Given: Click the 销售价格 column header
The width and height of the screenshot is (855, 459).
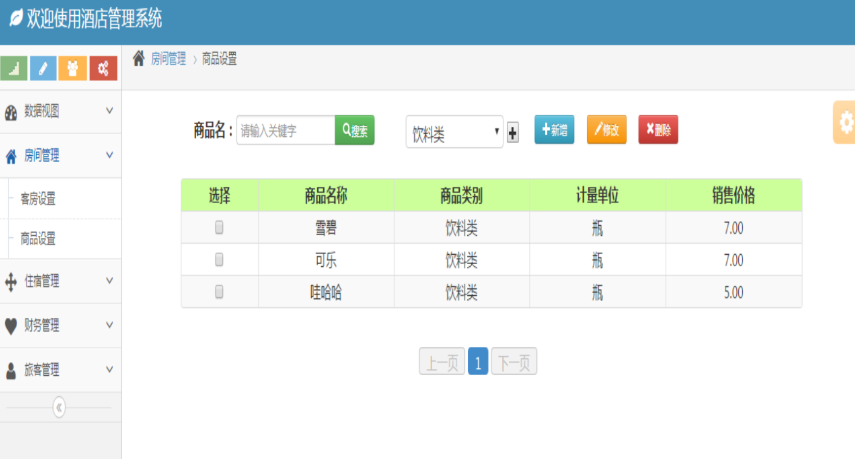Looking at the screenshot, I should pos(733,195).
